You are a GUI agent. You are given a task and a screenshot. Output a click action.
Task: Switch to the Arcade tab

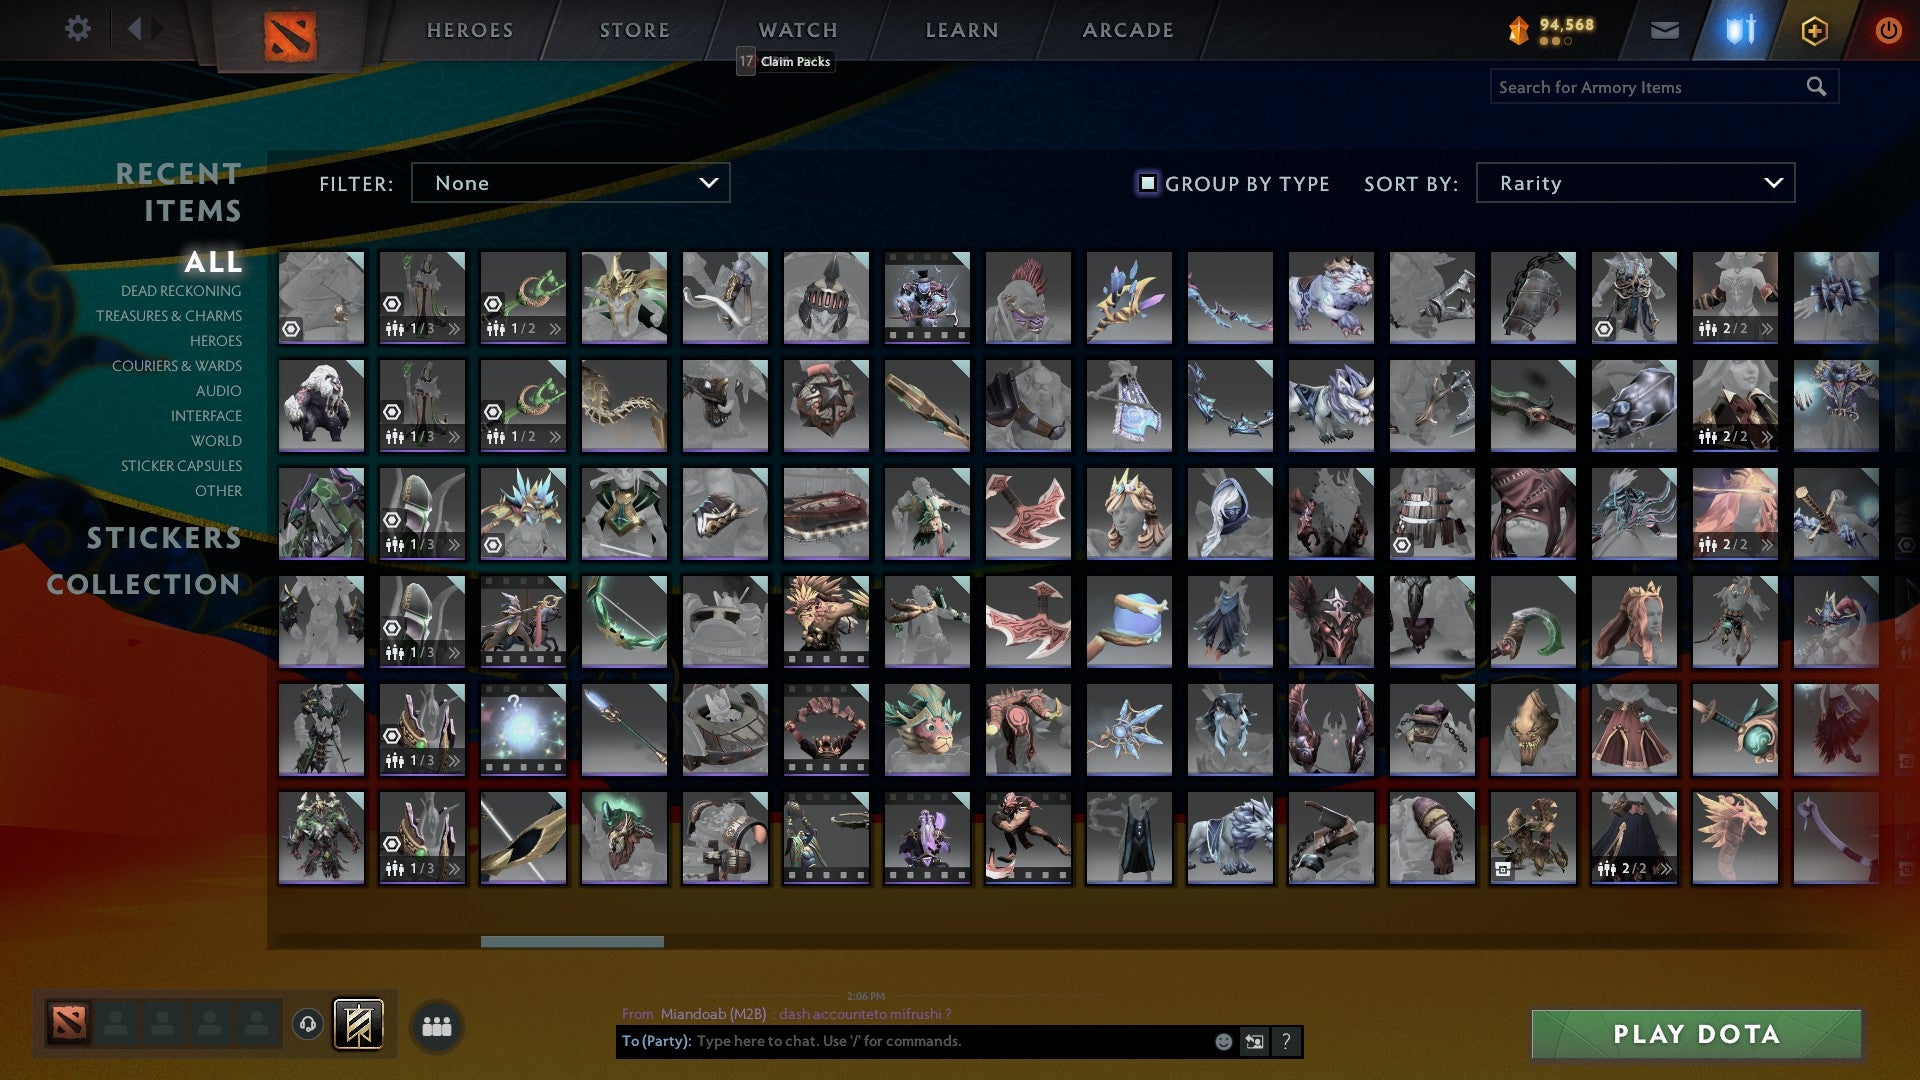click(1128, 31)
